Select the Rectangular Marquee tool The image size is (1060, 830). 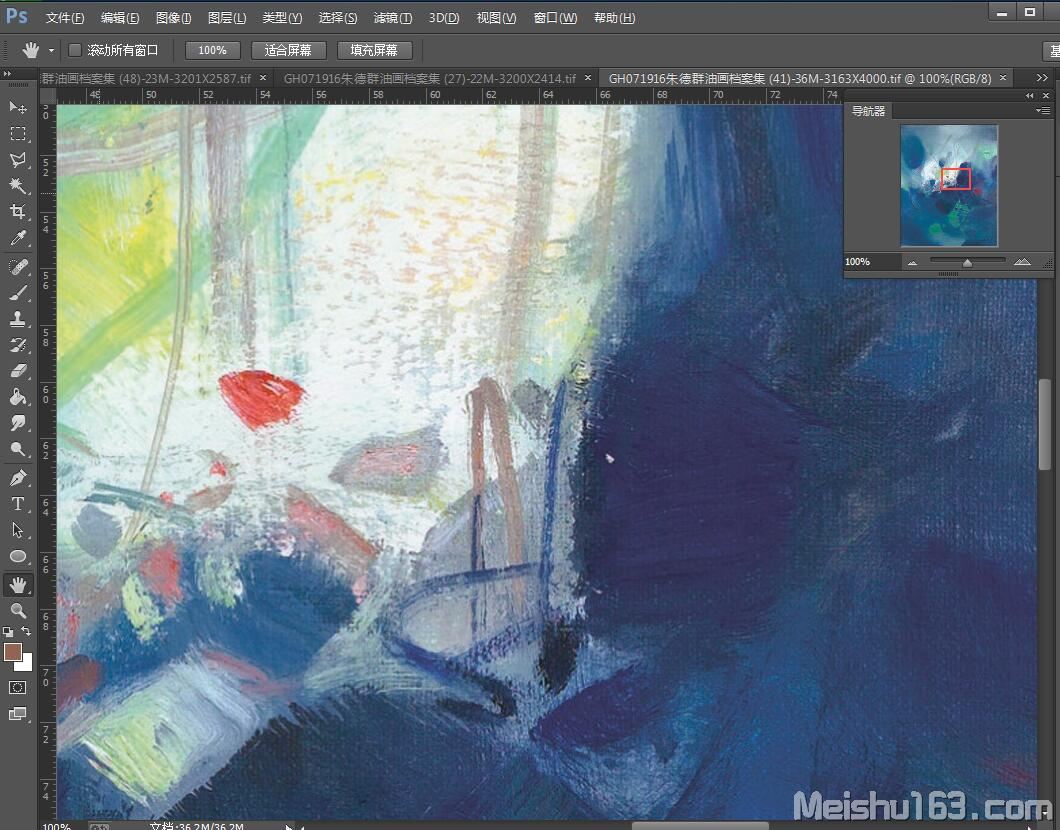coord(18,133)
